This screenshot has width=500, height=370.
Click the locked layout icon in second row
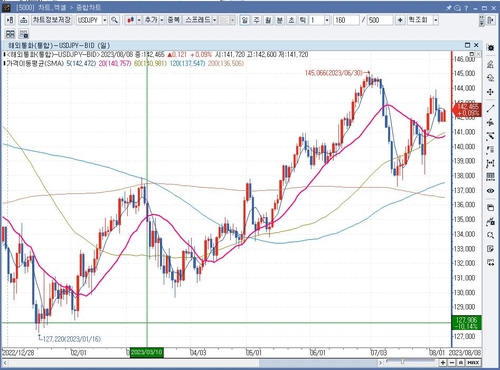pyautogui.click(x=24, y=34)
